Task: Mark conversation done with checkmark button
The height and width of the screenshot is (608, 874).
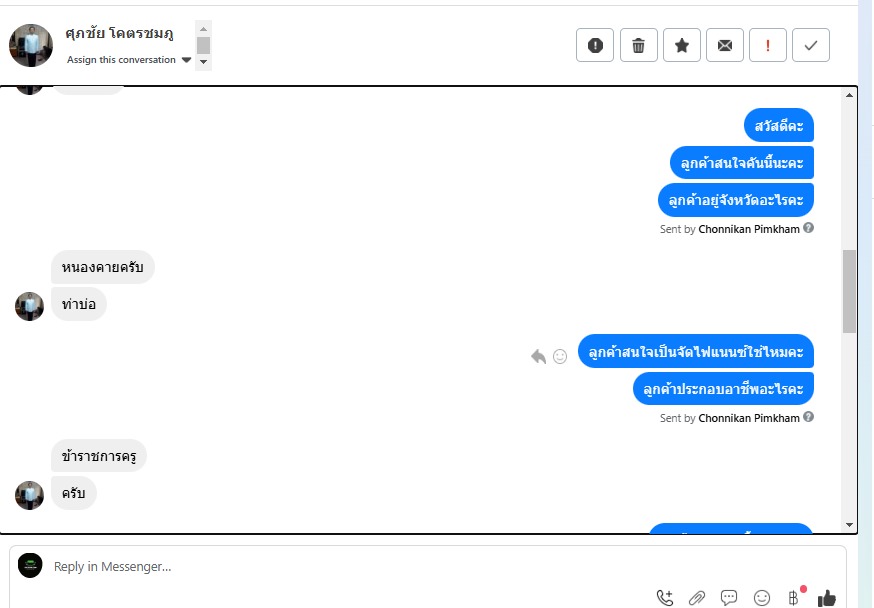Action: tap(811, 45)
